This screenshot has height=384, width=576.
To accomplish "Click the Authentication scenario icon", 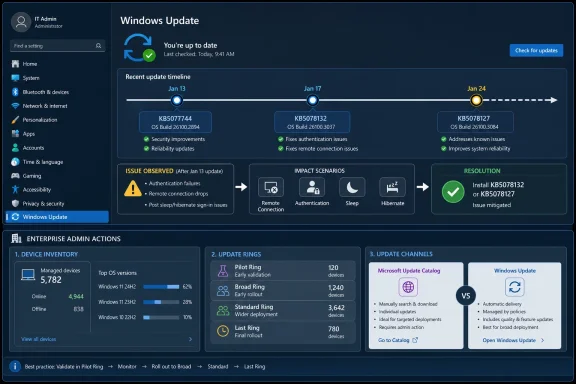I will tap(312, 187).
